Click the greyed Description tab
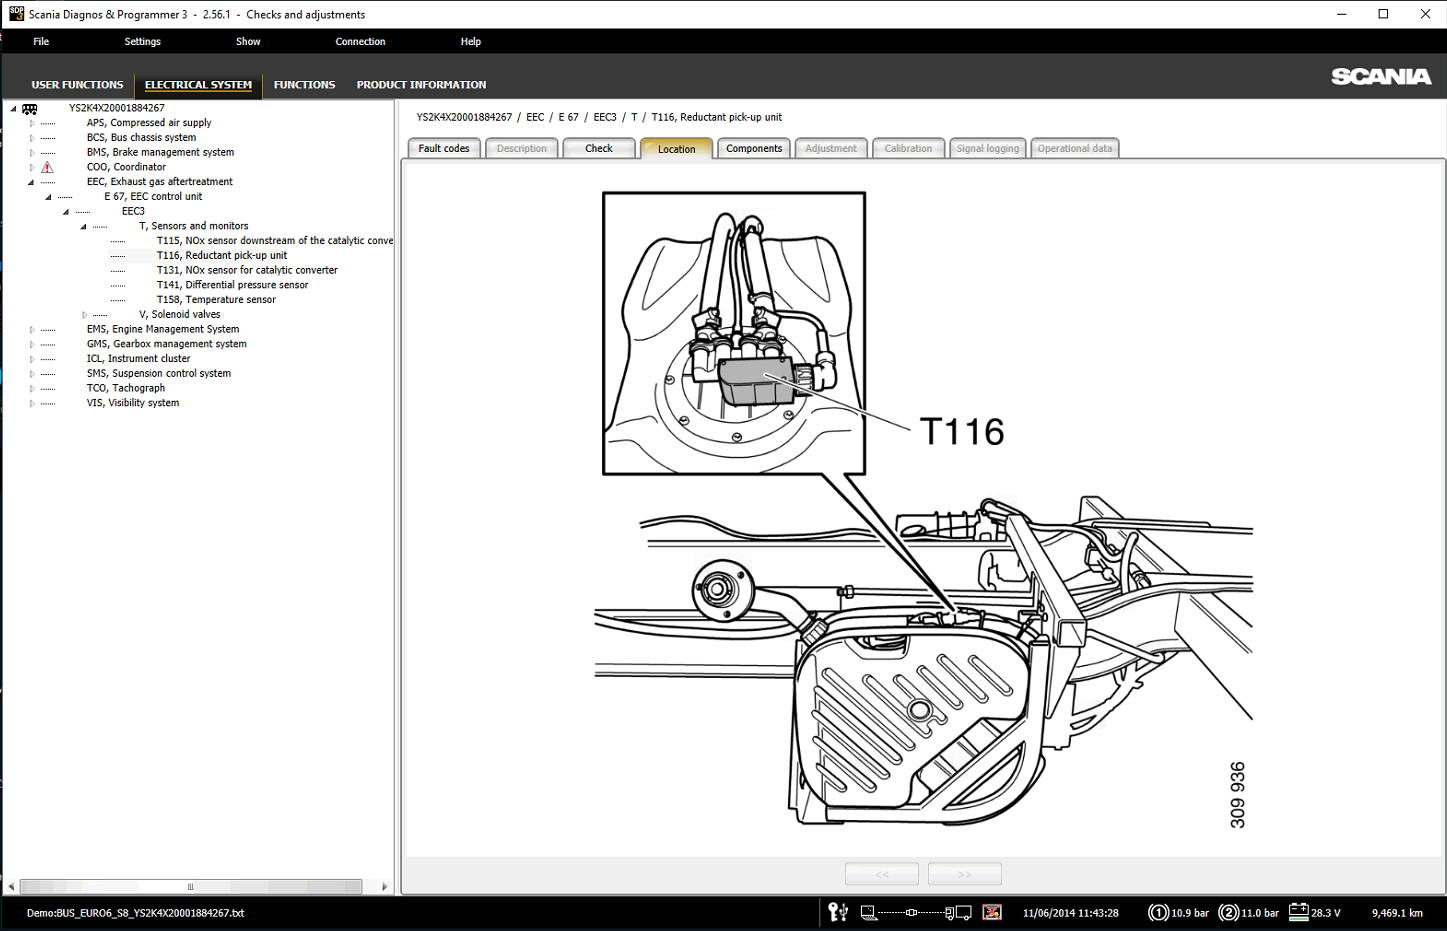 tap(522, 148)
